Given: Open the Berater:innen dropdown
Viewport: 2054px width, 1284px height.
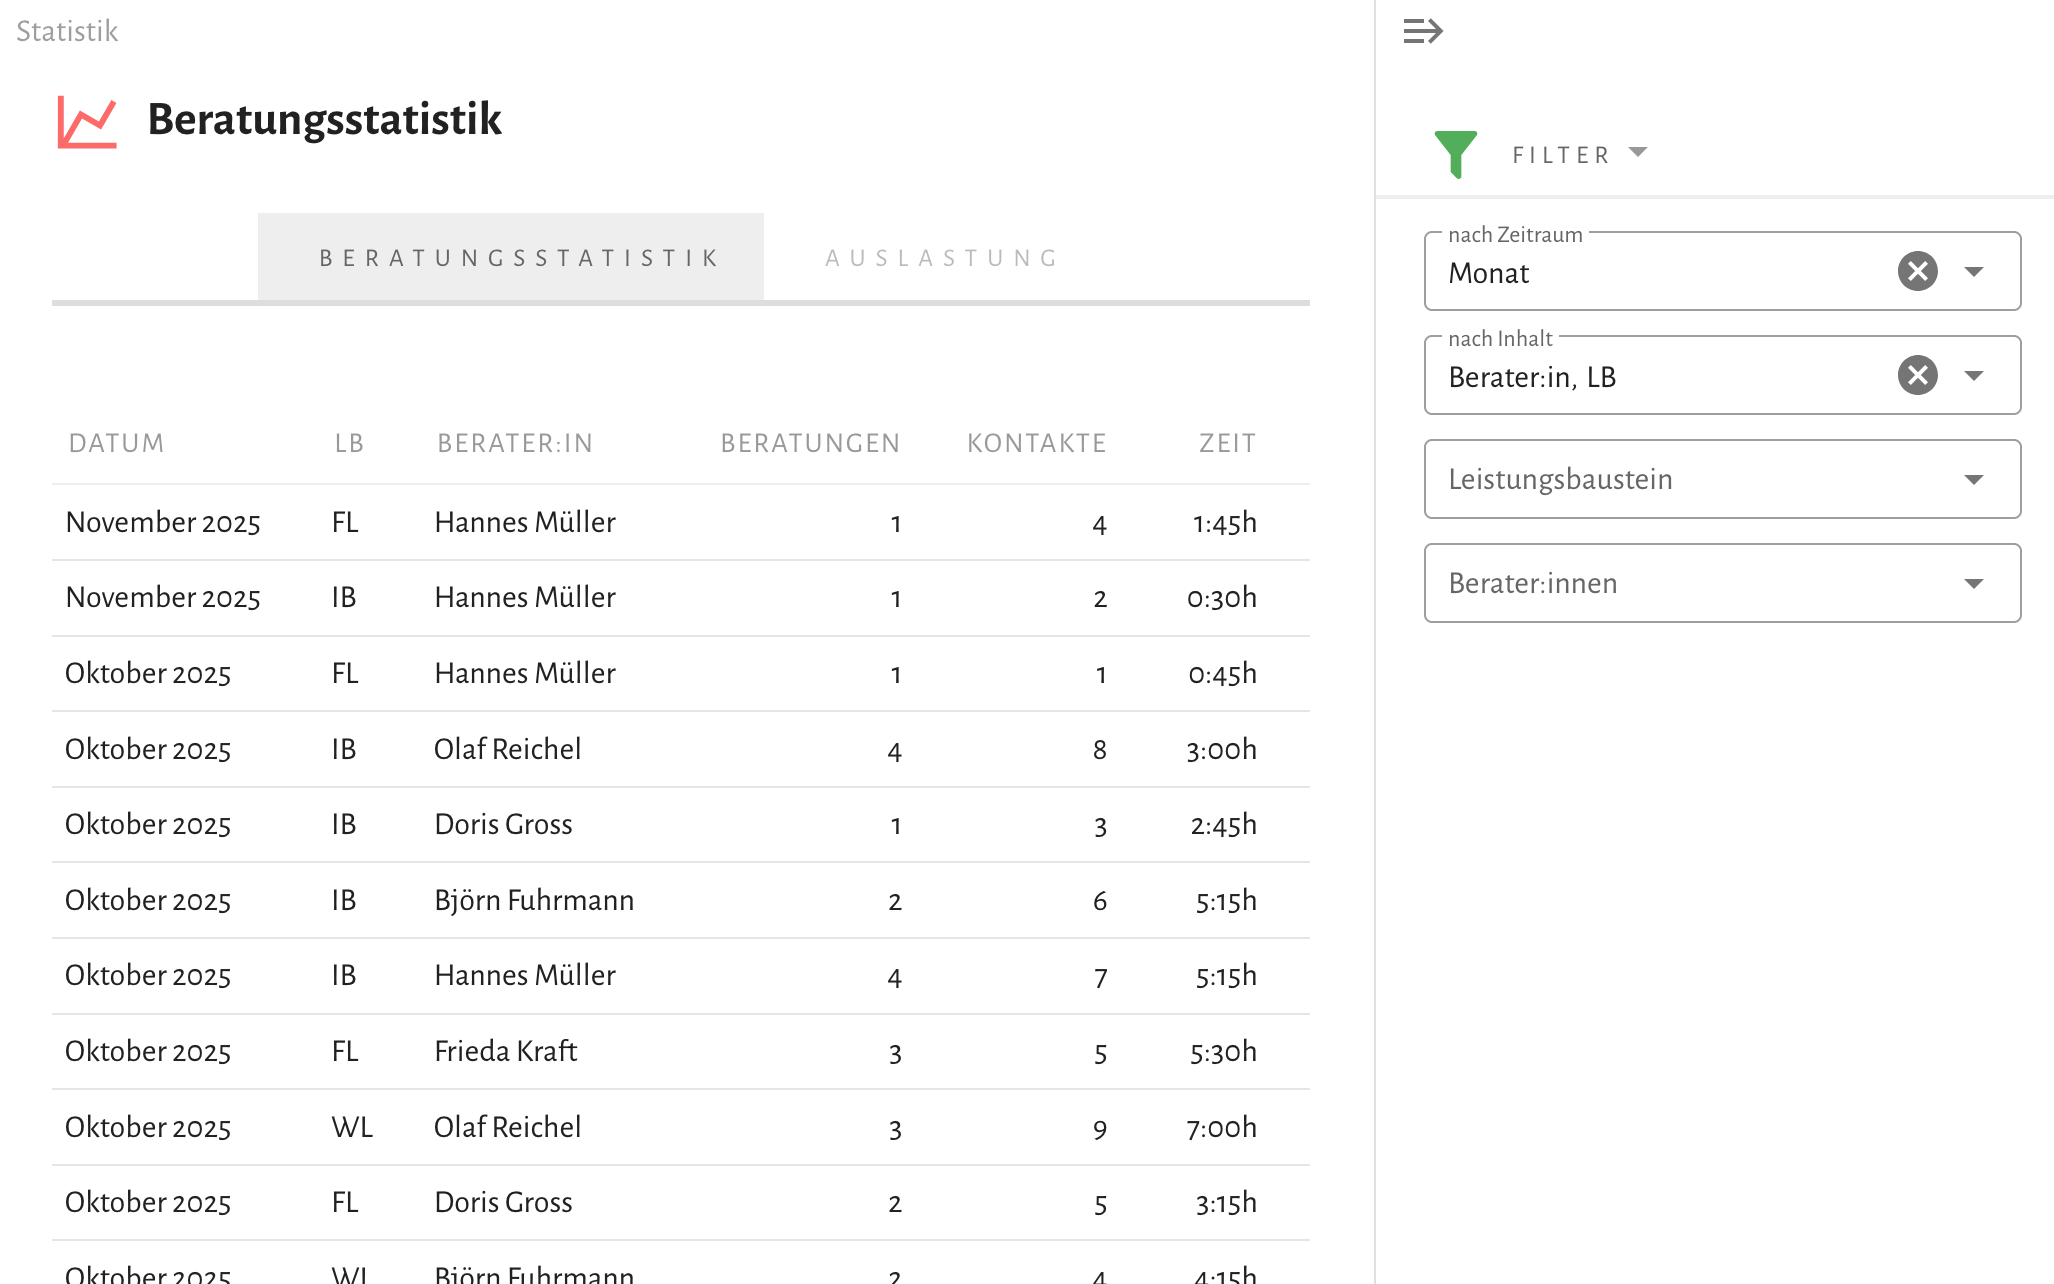Looking at the screenshot, I should (1722, 583).
